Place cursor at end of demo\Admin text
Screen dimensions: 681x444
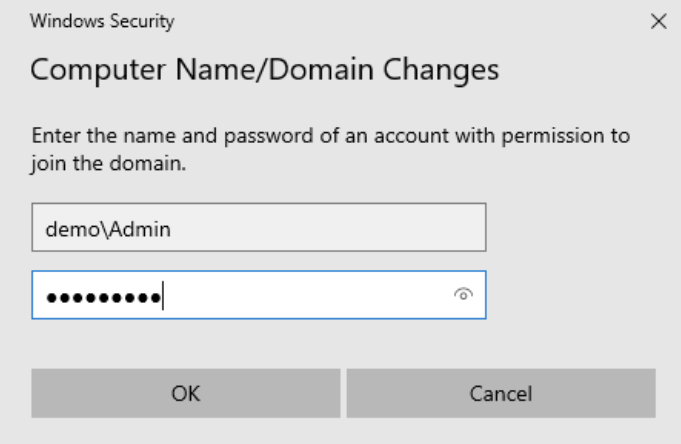tap(172, 229)
